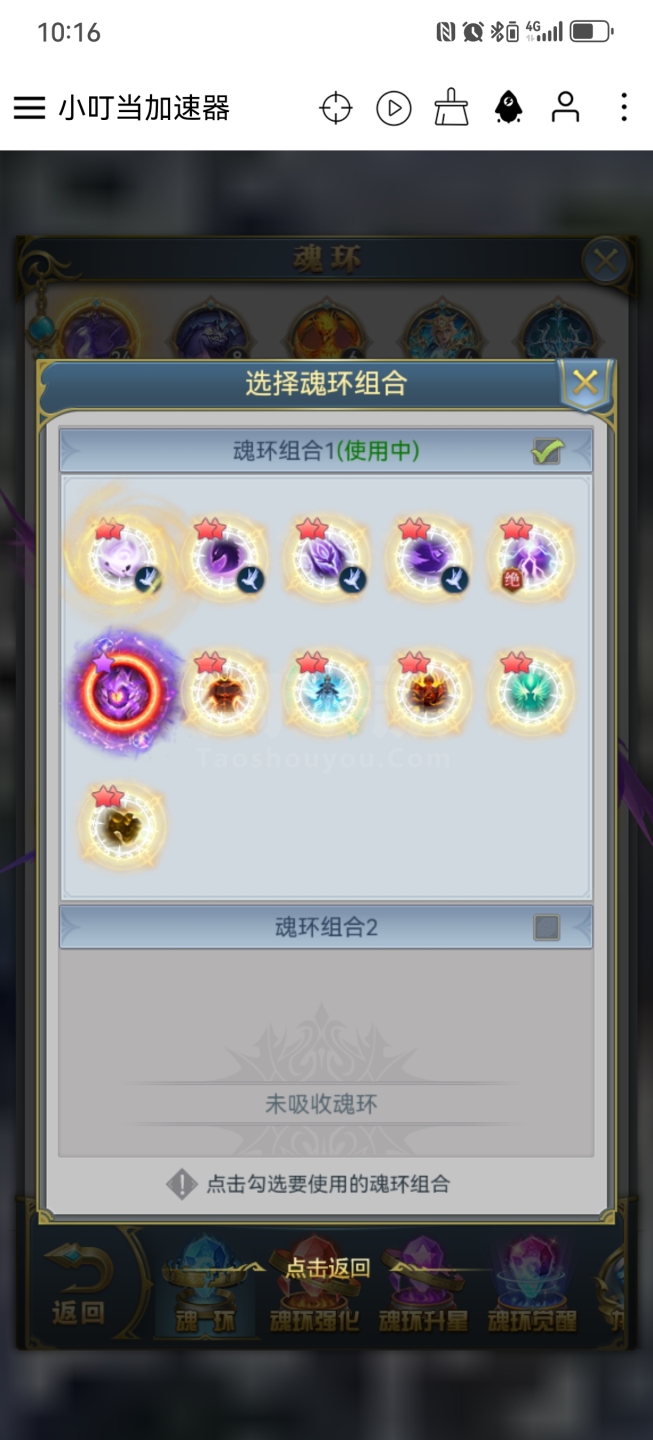The height and width of the screenshot is (1440, 653).
Task: Switch to the 魂环强化 tab
Action: click(x=314, y=1287)
